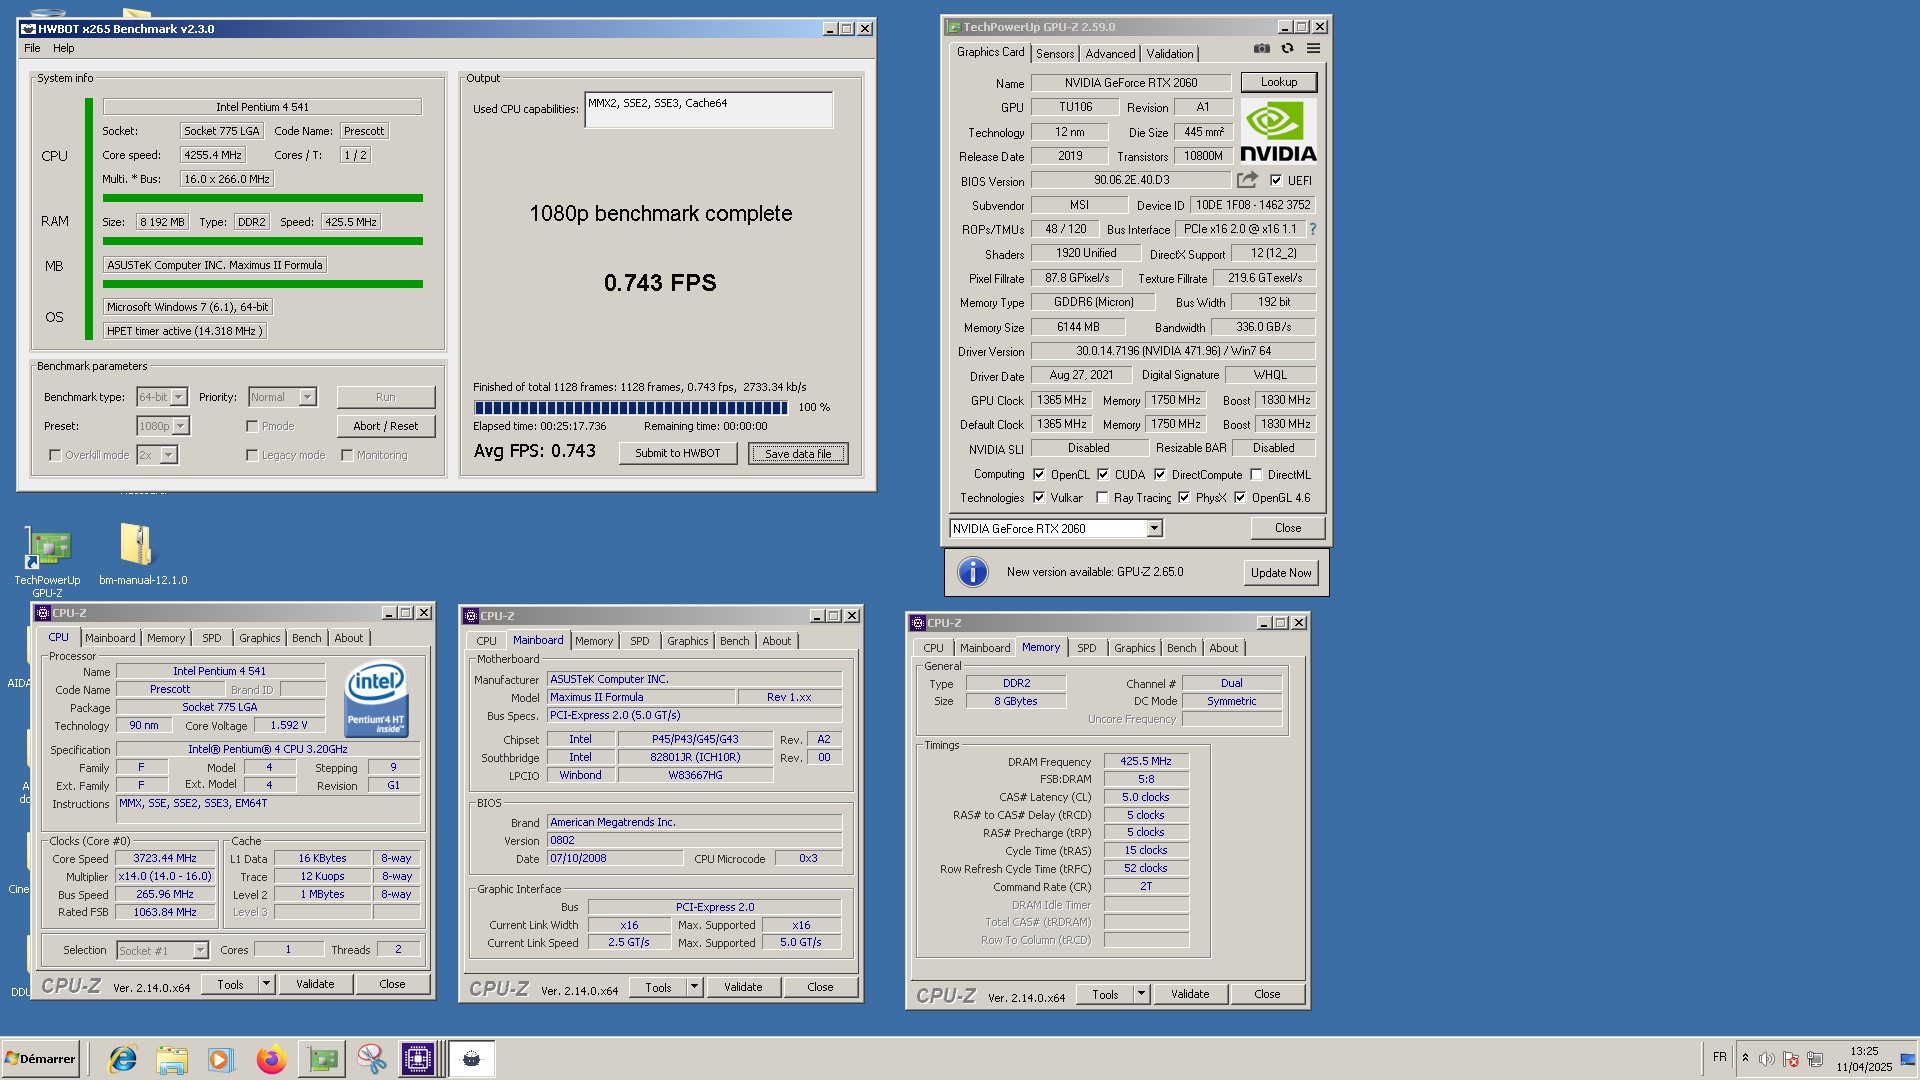
Task: Open the GPU-Z screenshot camera icon
Action: coord(1262,48)
